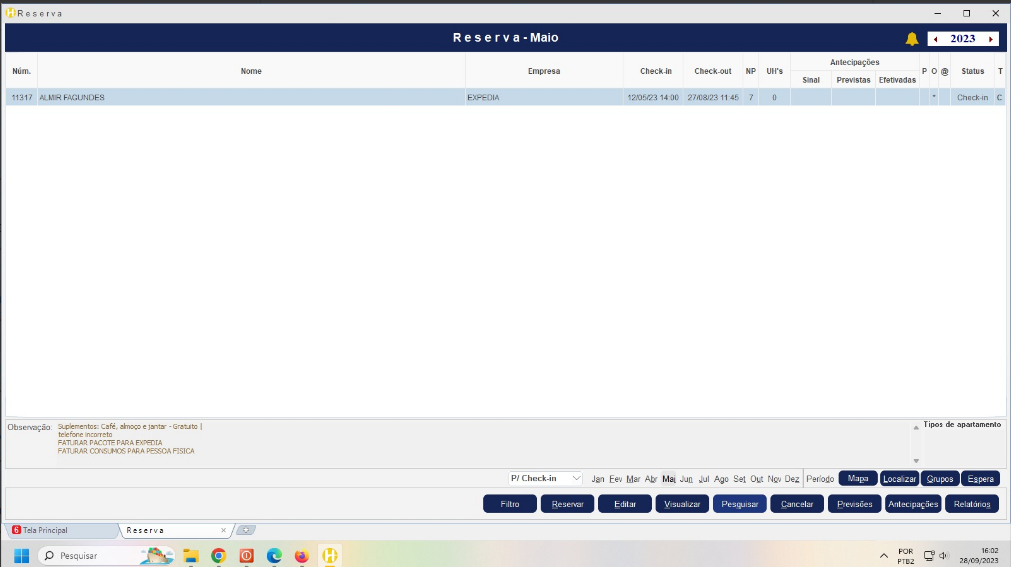
Task: Select the Jun month filter
Action: pos(686,479)
